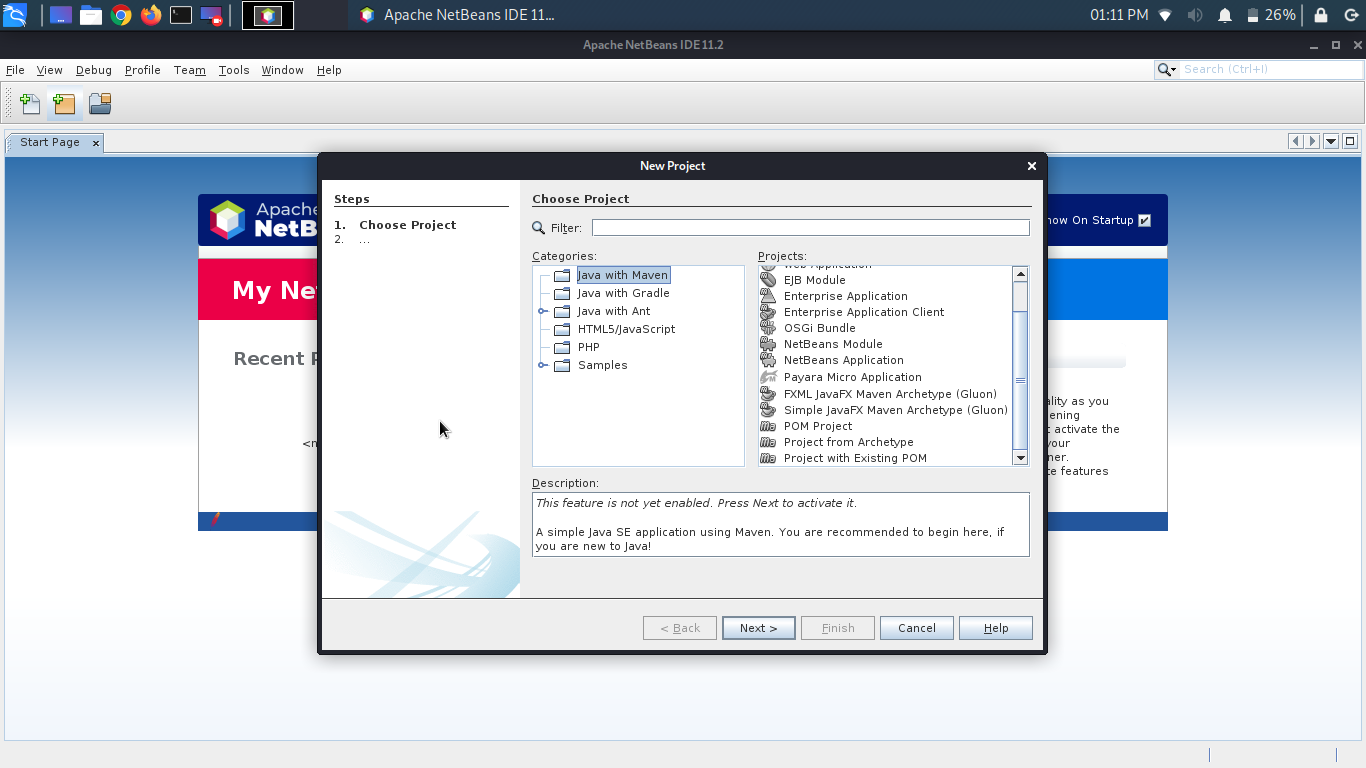
Task: Select NetBeans Application project type
Action: (x=843, y=360)
